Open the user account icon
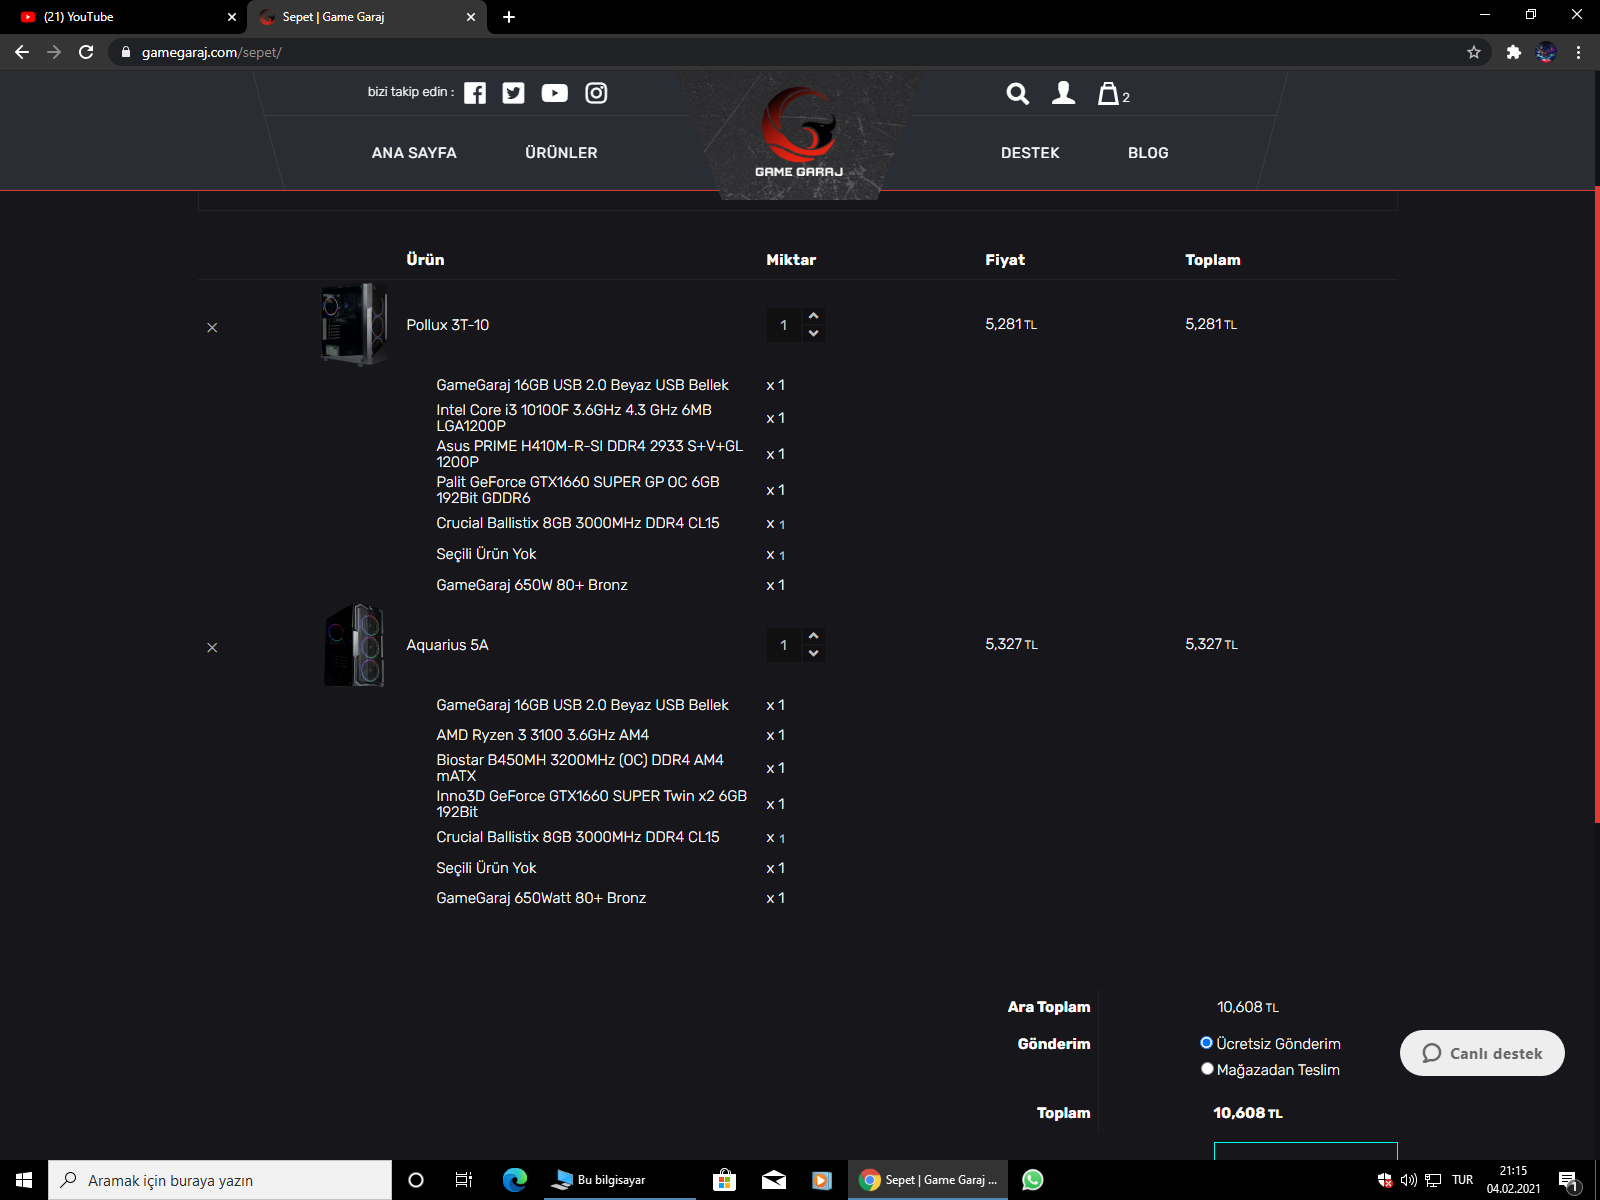Screen dimensions: 1600x1200 click(1064, 93)
